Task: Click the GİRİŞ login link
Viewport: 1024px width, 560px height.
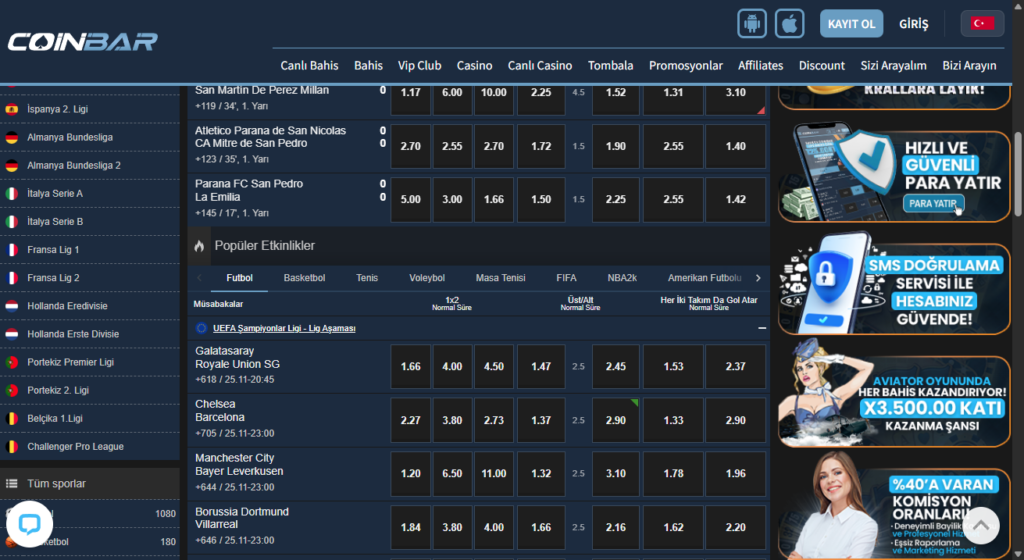Action: click(x=914, y=24)
